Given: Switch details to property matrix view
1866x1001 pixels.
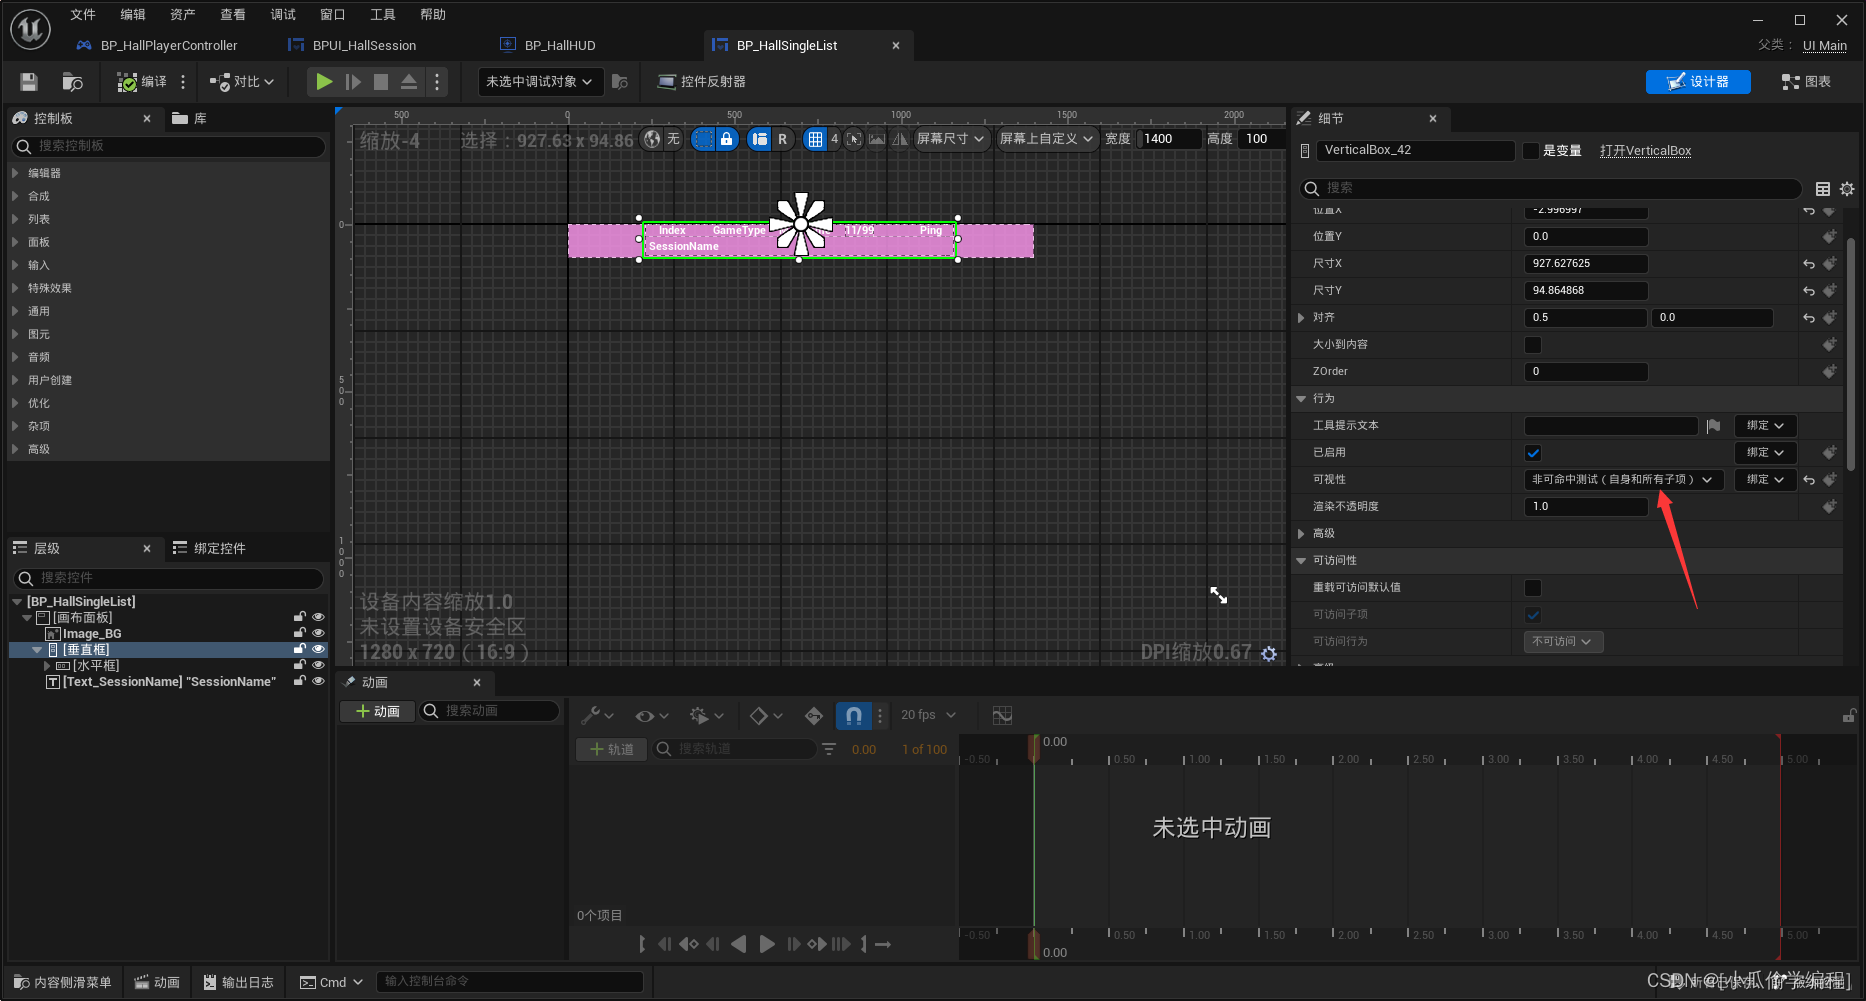Looking at the screenshot, I should click(x=1823, y=188).
